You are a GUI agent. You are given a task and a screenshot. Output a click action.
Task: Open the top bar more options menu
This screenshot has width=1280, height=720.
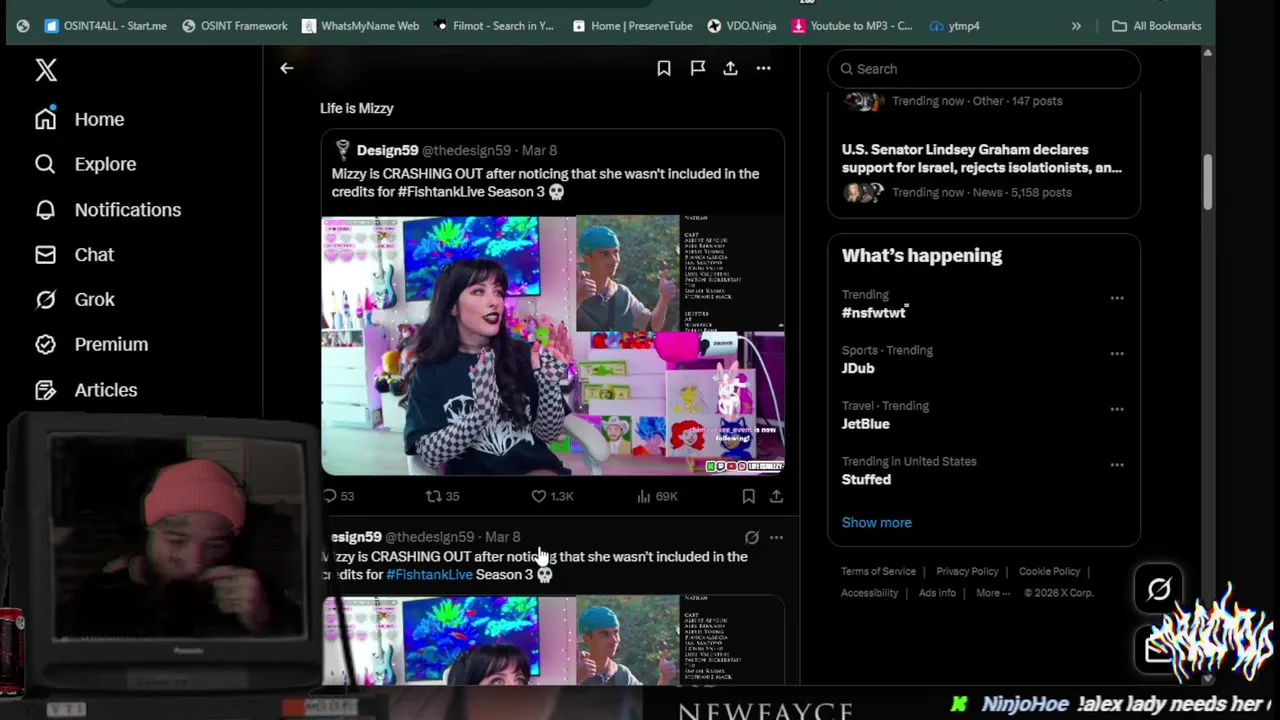click(763, 68)
